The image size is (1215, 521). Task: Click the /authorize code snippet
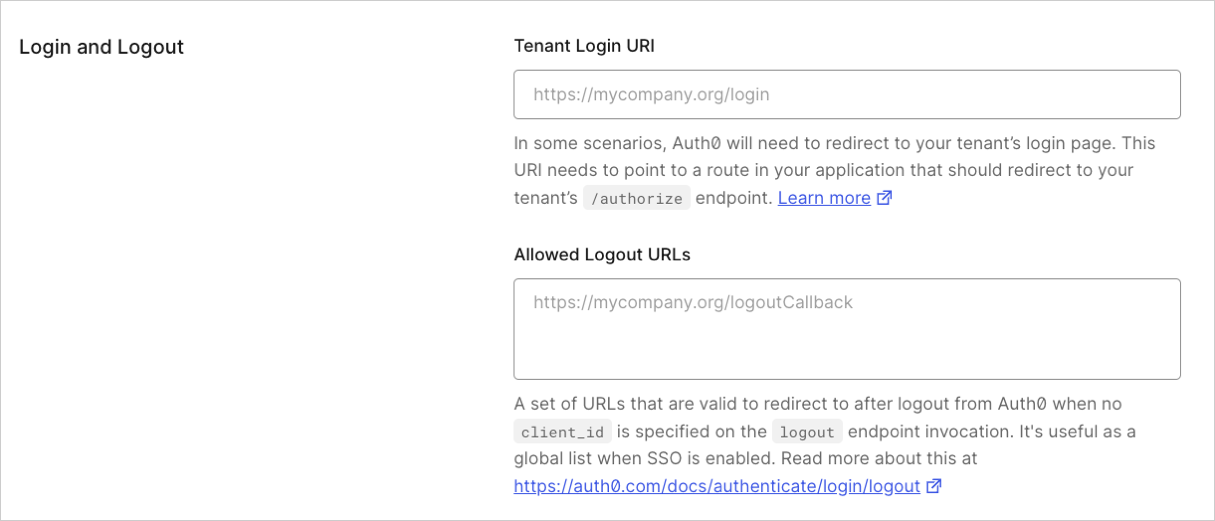[638, 198]
